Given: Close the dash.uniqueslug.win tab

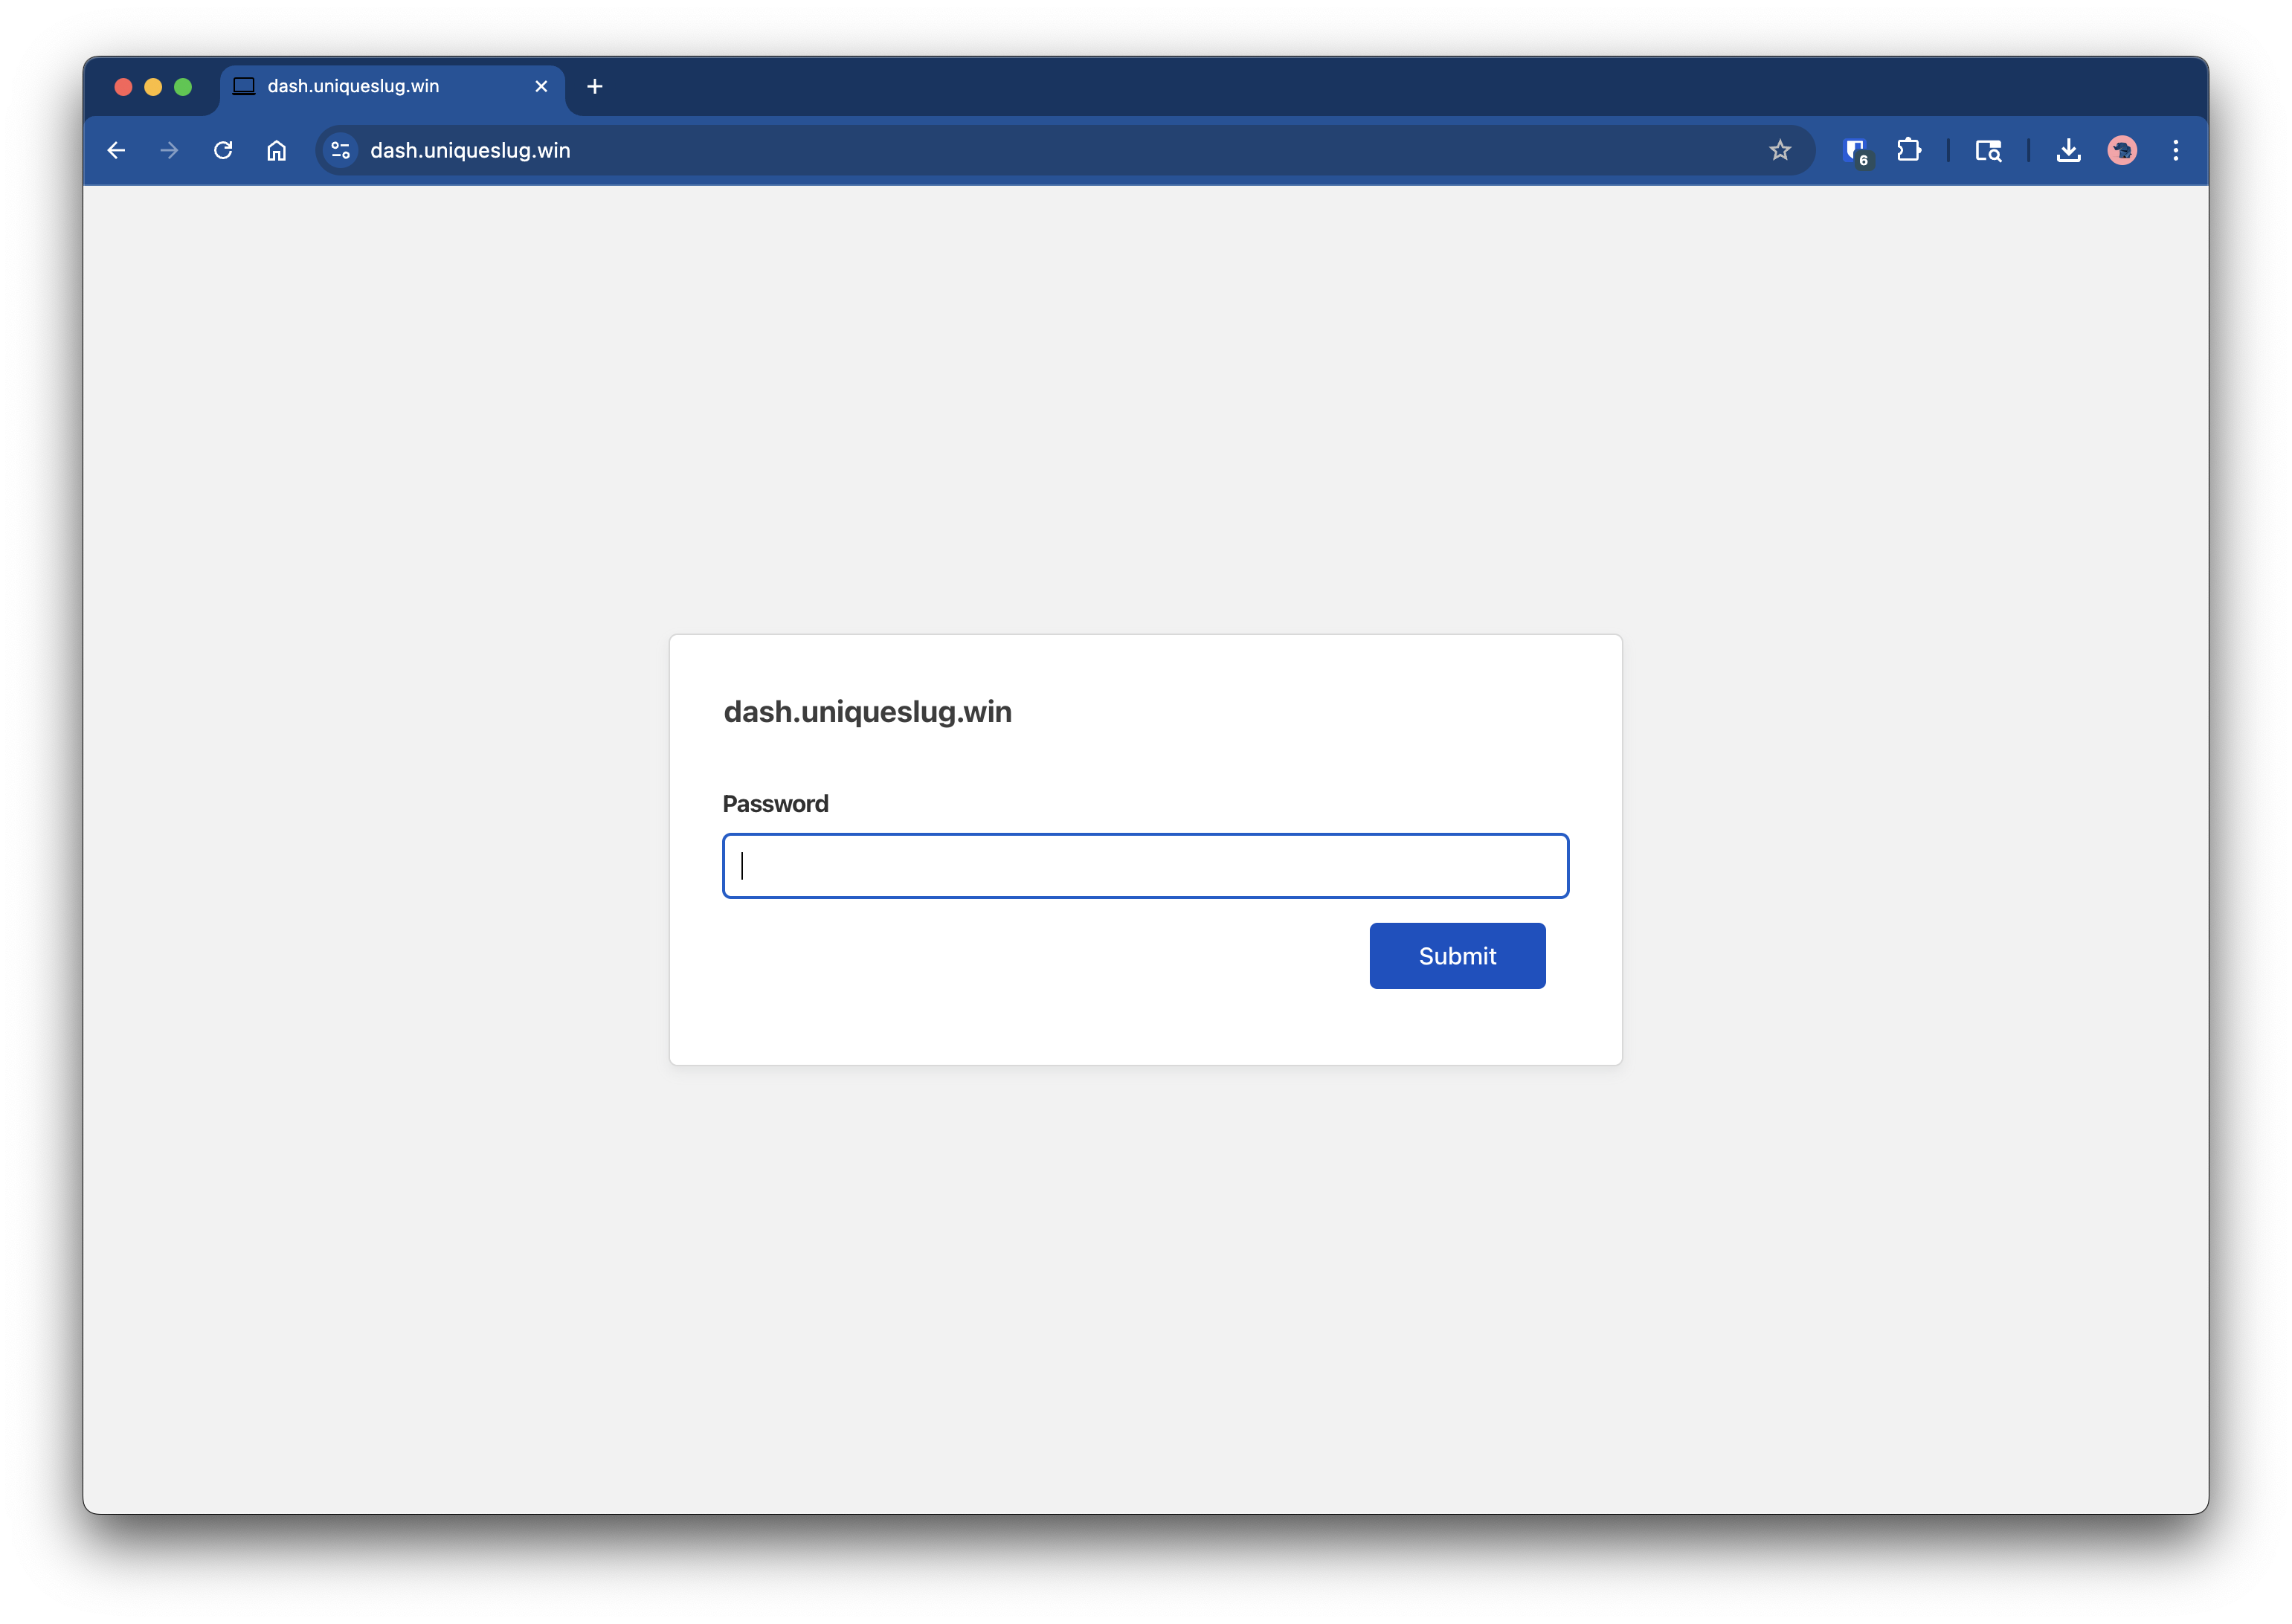Looking at the screenshot, I should coord(541,87).
